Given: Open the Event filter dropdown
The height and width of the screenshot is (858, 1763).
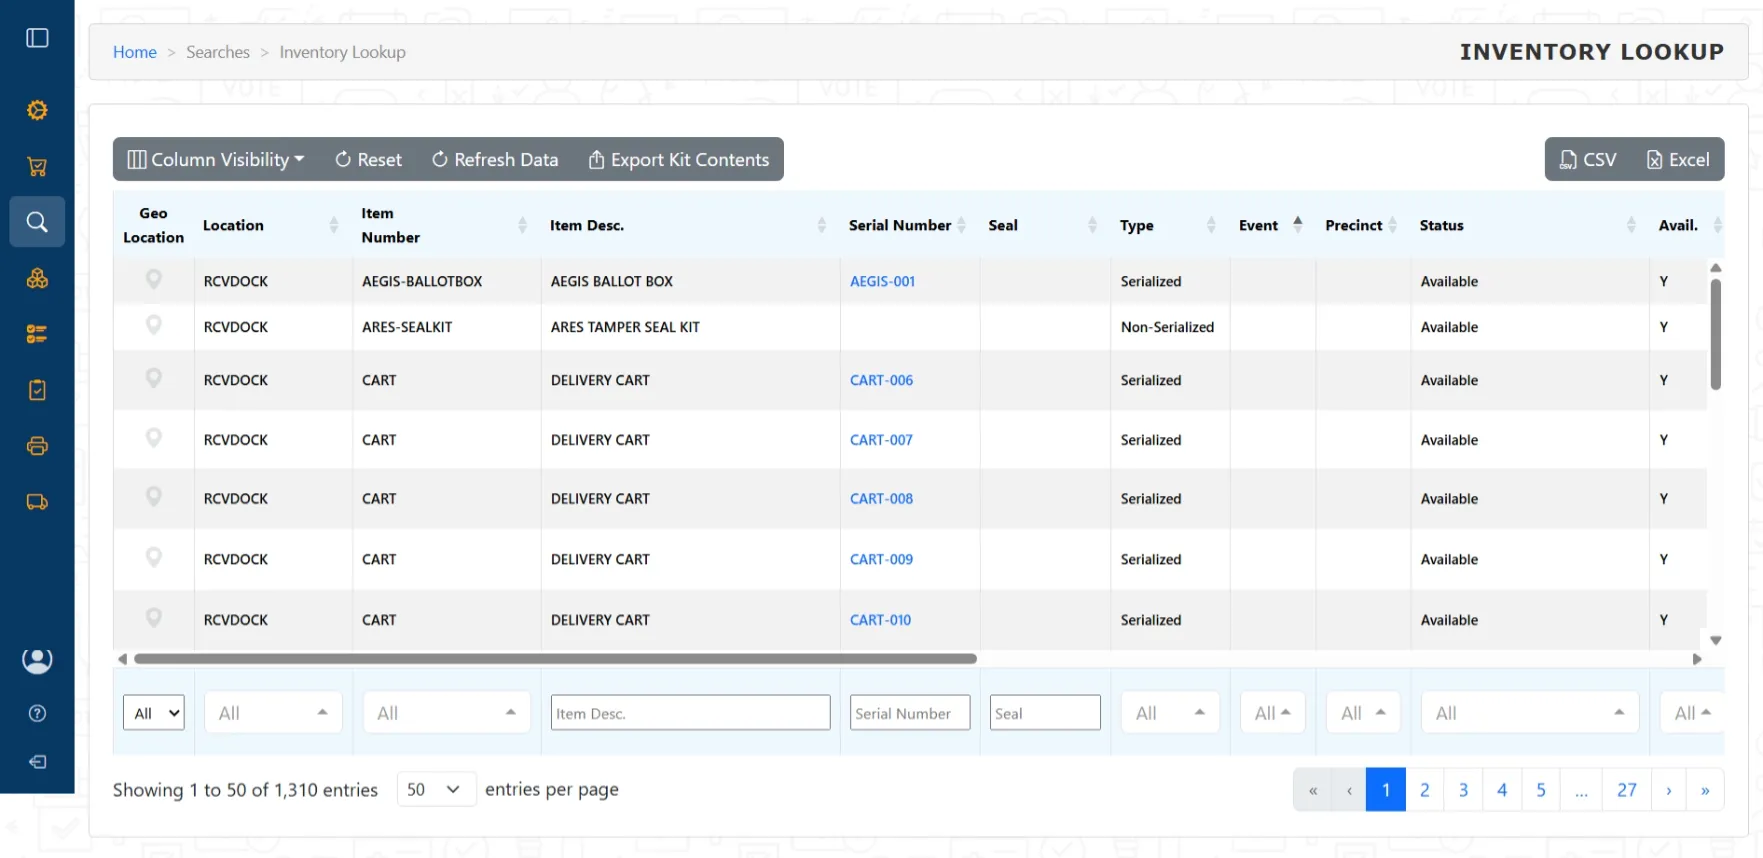Looking at the screenshot, I should tap(1273, 713).
